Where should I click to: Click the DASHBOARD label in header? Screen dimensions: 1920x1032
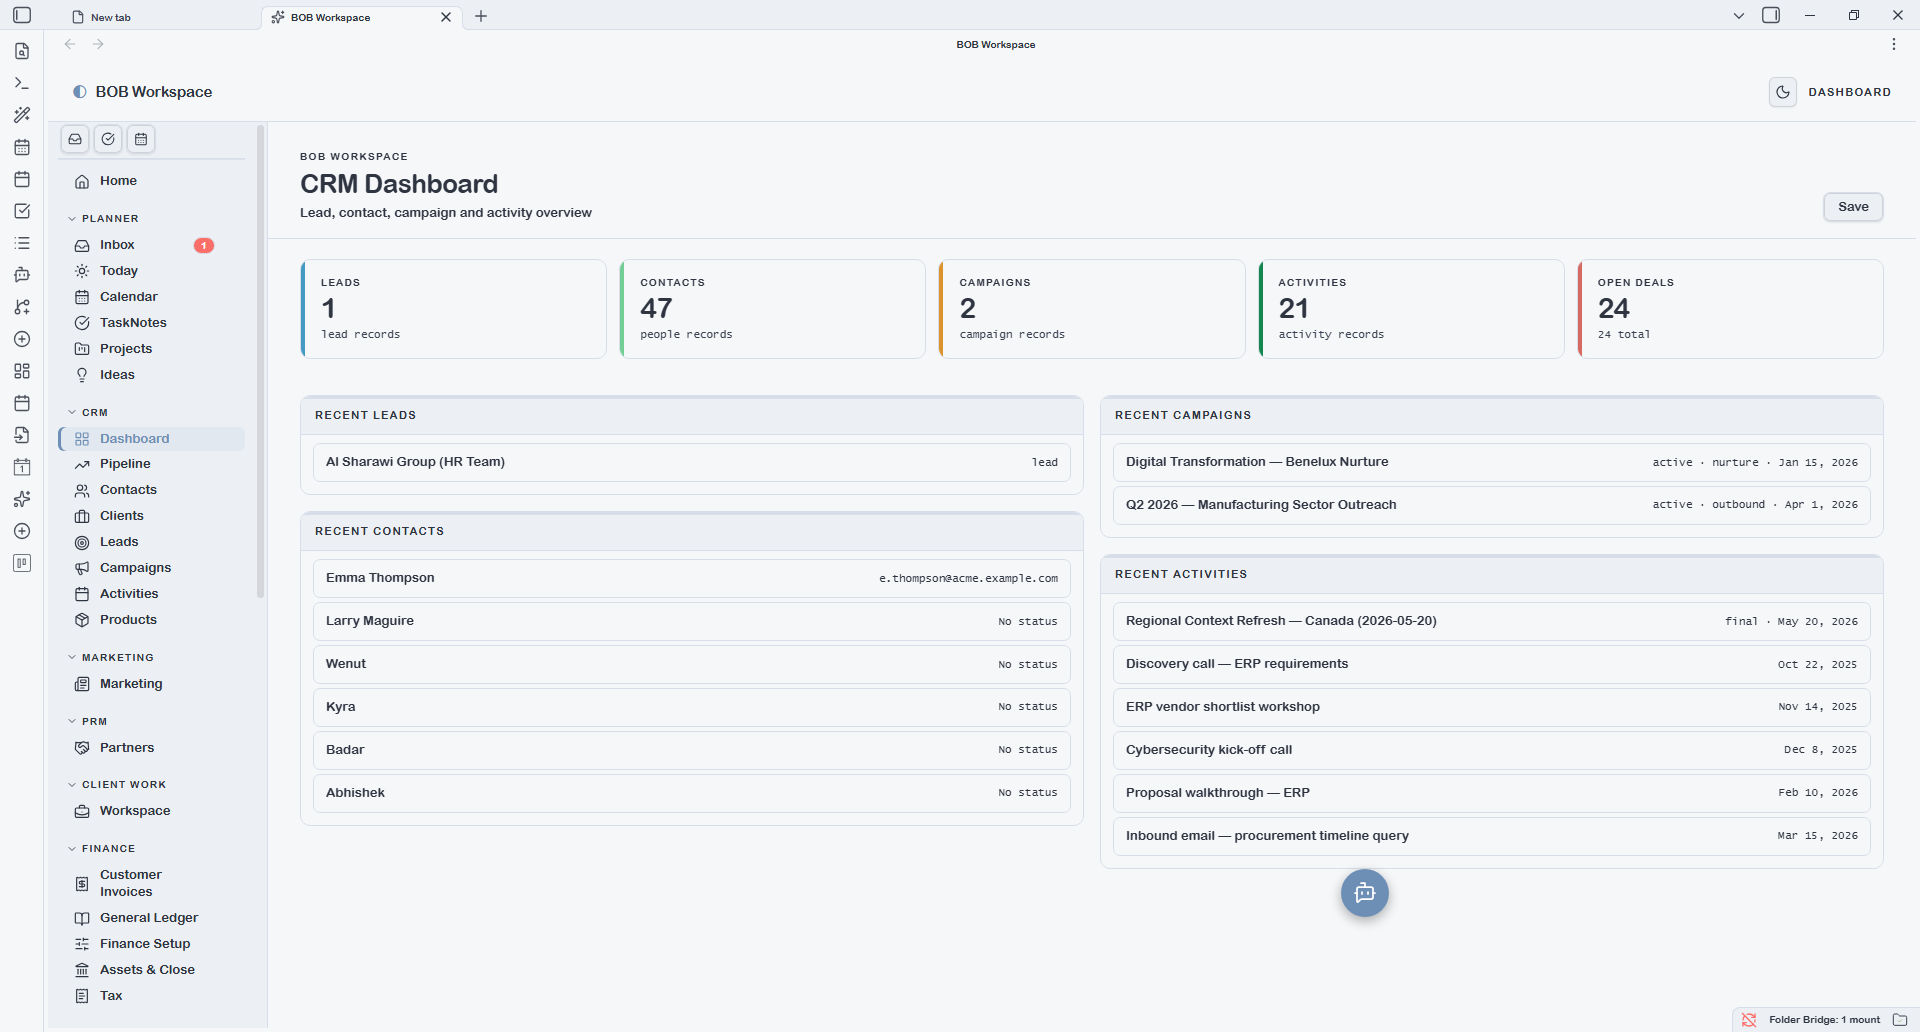coord(1849,92)
